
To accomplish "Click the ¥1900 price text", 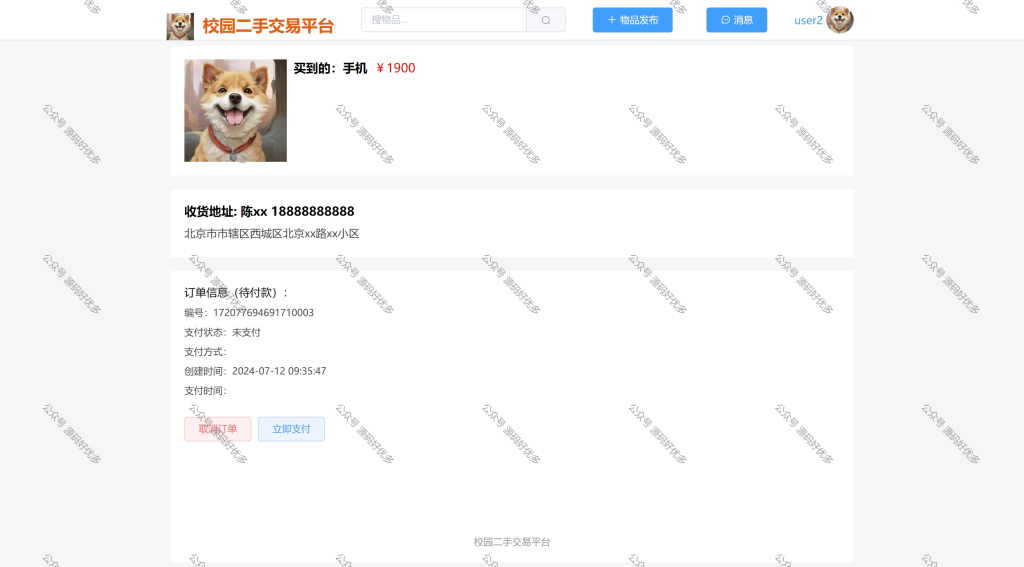I will click(x=396, y=68).
